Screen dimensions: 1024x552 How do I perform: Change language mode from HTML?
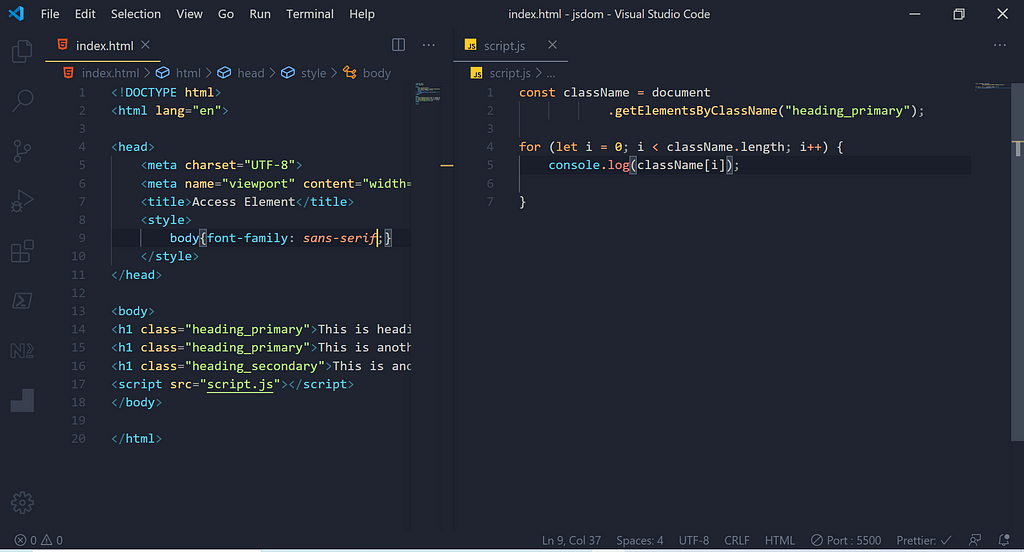pos(780,540)
